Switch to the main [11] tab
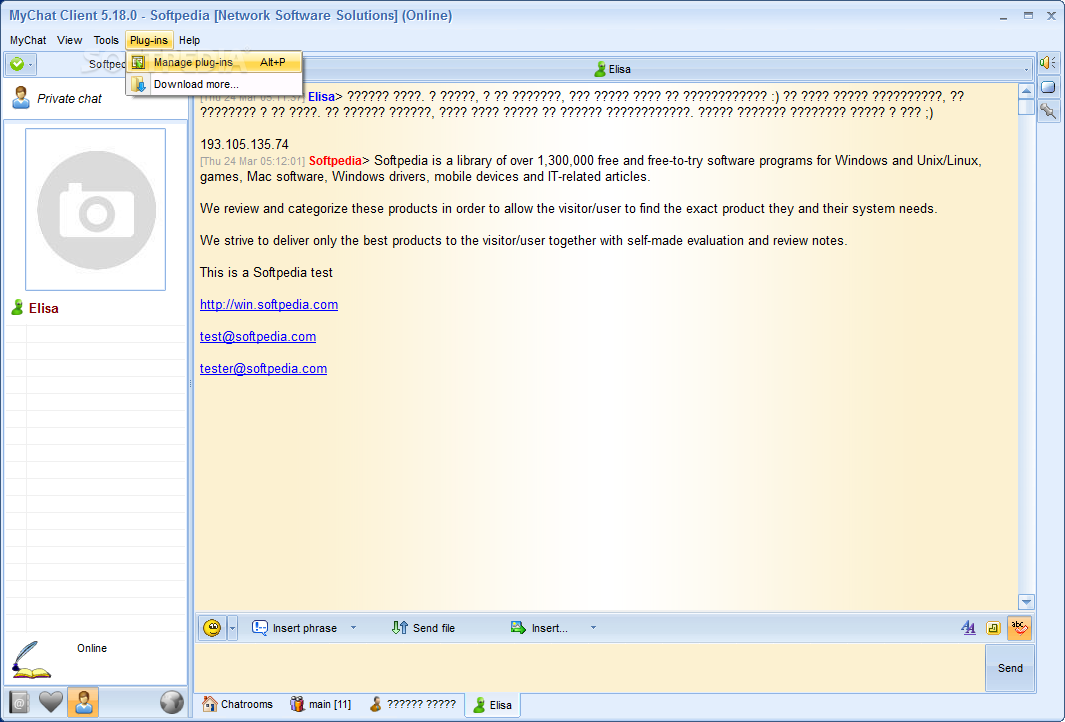The width and height of the screenshot is (1065, 722). (x=320, y=704)
